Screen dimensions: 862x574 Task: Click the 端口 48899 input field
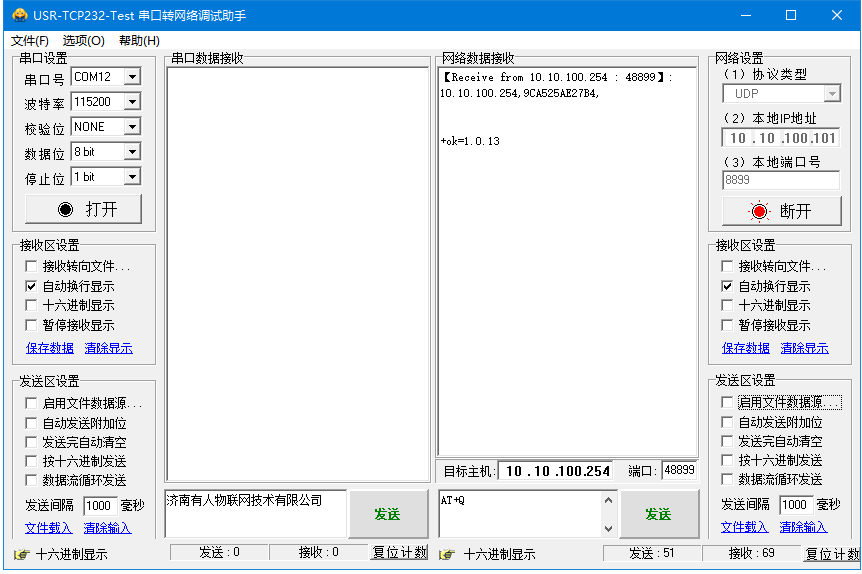point(679,470)
